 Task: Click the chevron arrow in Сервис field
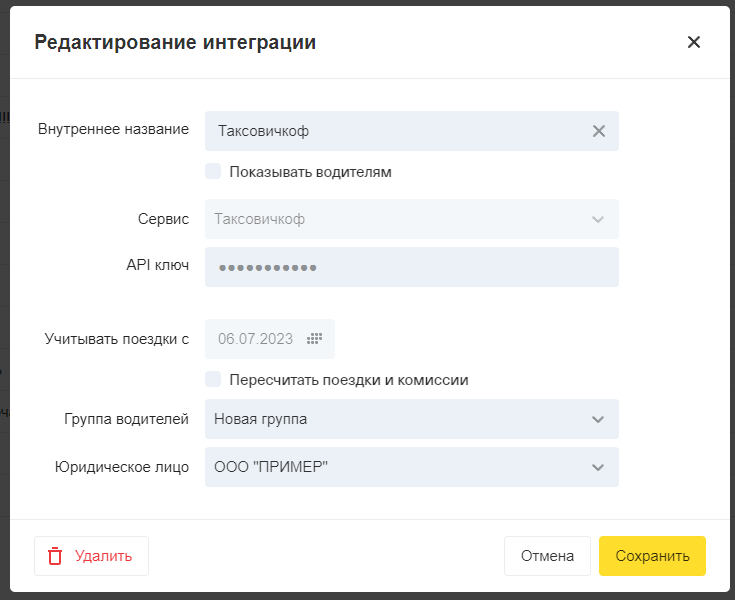[x=598, y=219]
